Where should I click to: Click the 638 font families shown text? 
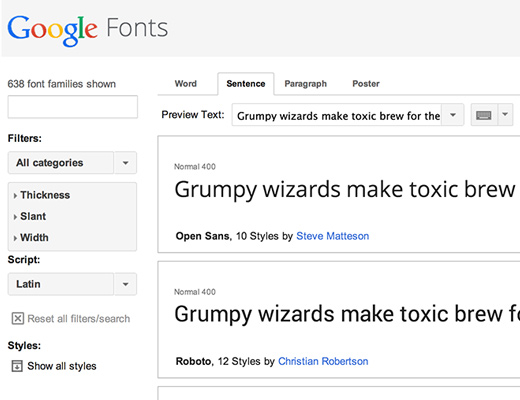point(62,84)
